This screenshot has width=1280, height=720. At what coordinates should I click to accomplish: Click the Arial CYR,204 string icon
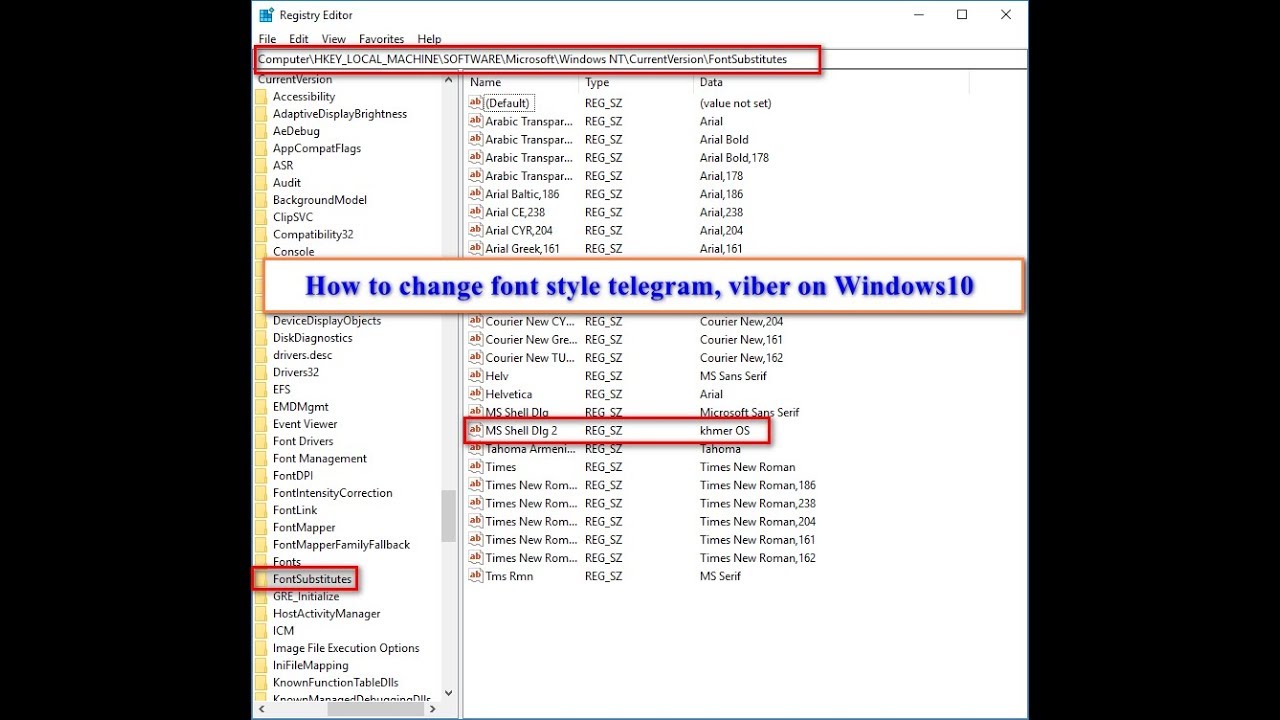[476, 230]
